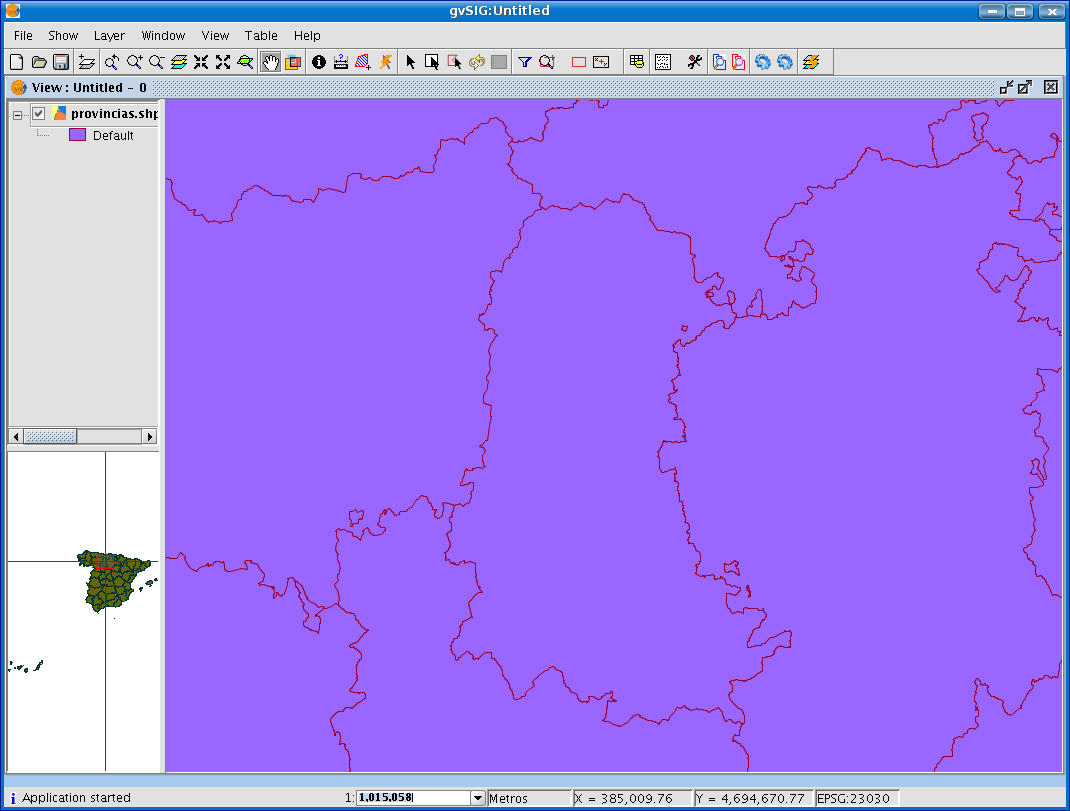Save project floppy disk icon
Screen dimensions: 1070x811
coord(61,62)
